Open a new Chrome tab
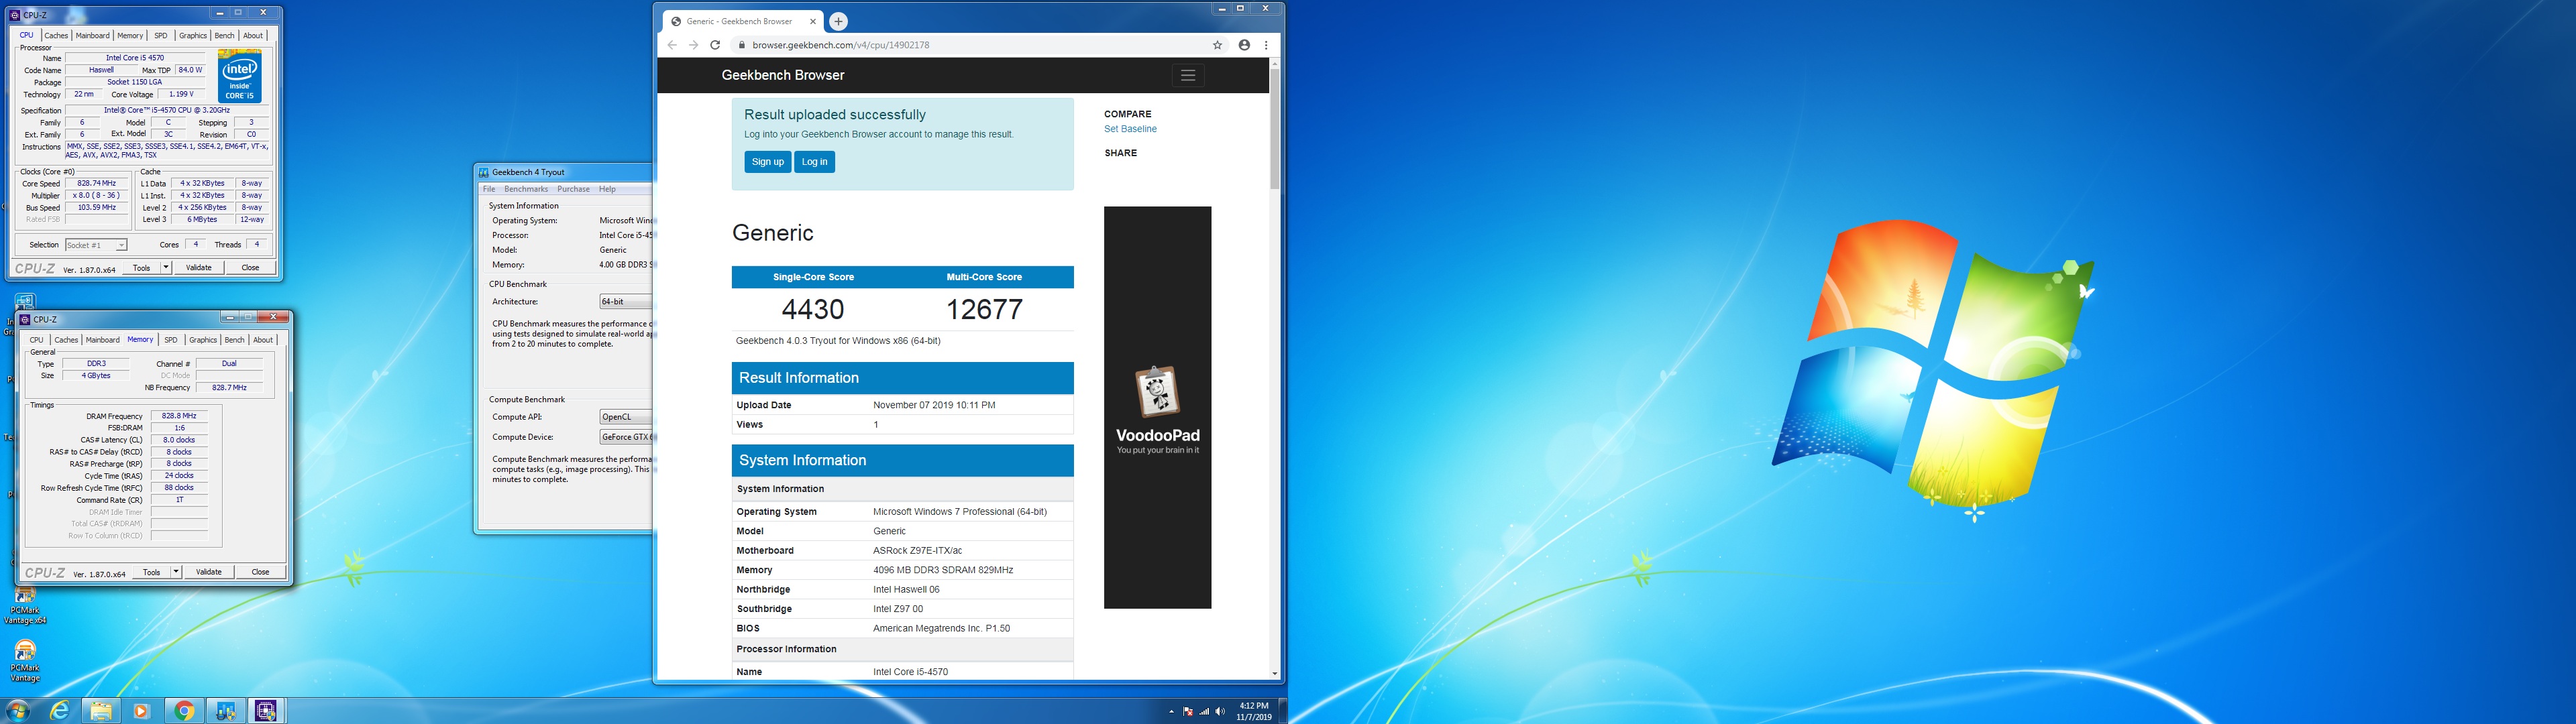2576x724 pixels. (838, 21)
